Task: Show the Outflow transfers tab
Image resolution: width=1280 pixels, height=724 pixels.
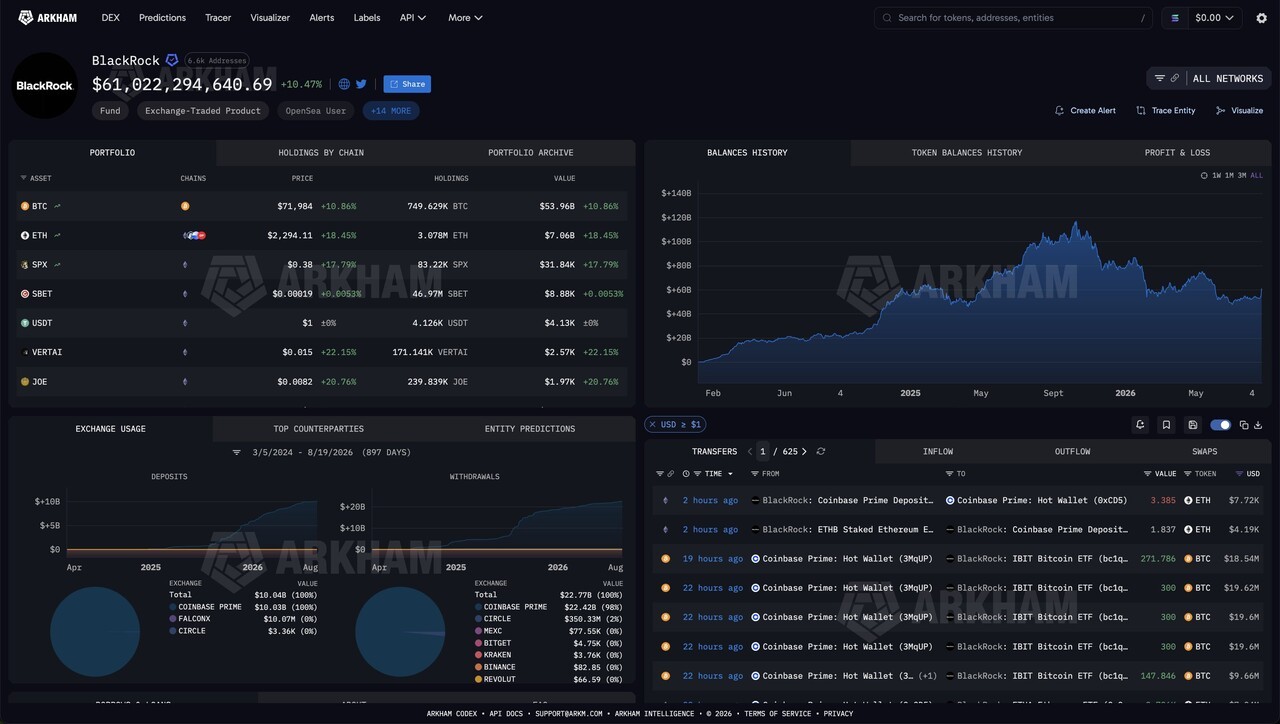Action: (x=1072, y=452)
